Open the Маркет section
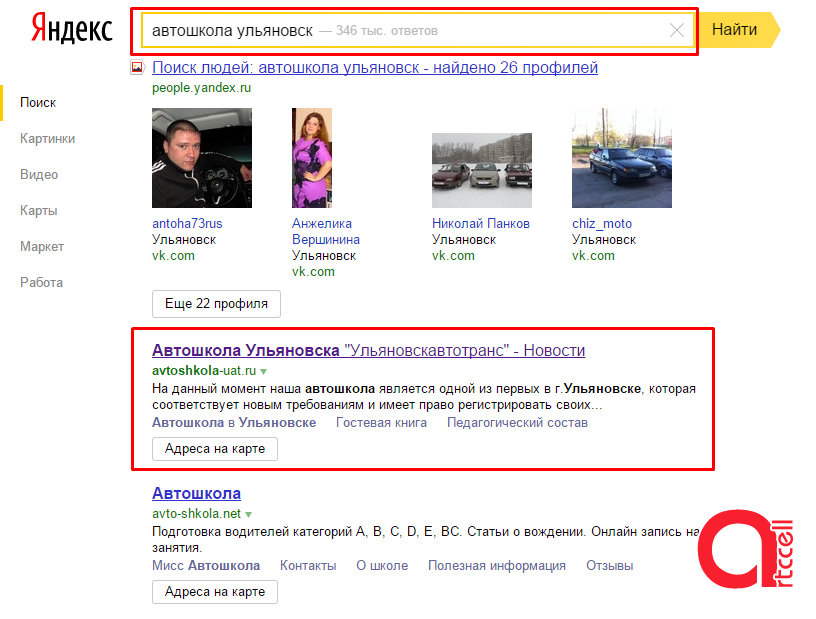Screen dimensions: 816x619 coord(42,246)
